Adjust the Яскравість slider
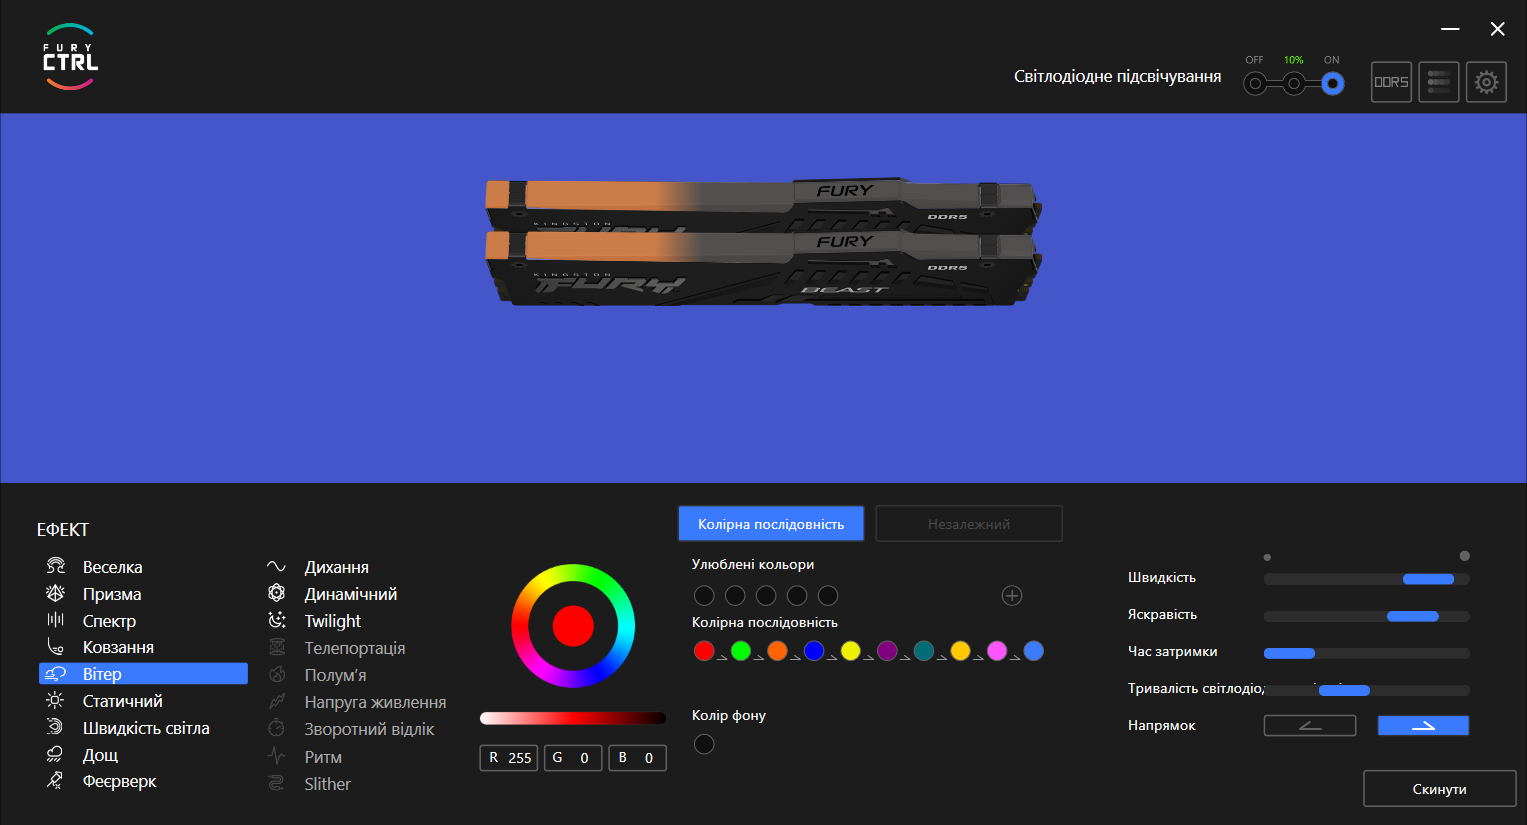 pos(1367,616)
